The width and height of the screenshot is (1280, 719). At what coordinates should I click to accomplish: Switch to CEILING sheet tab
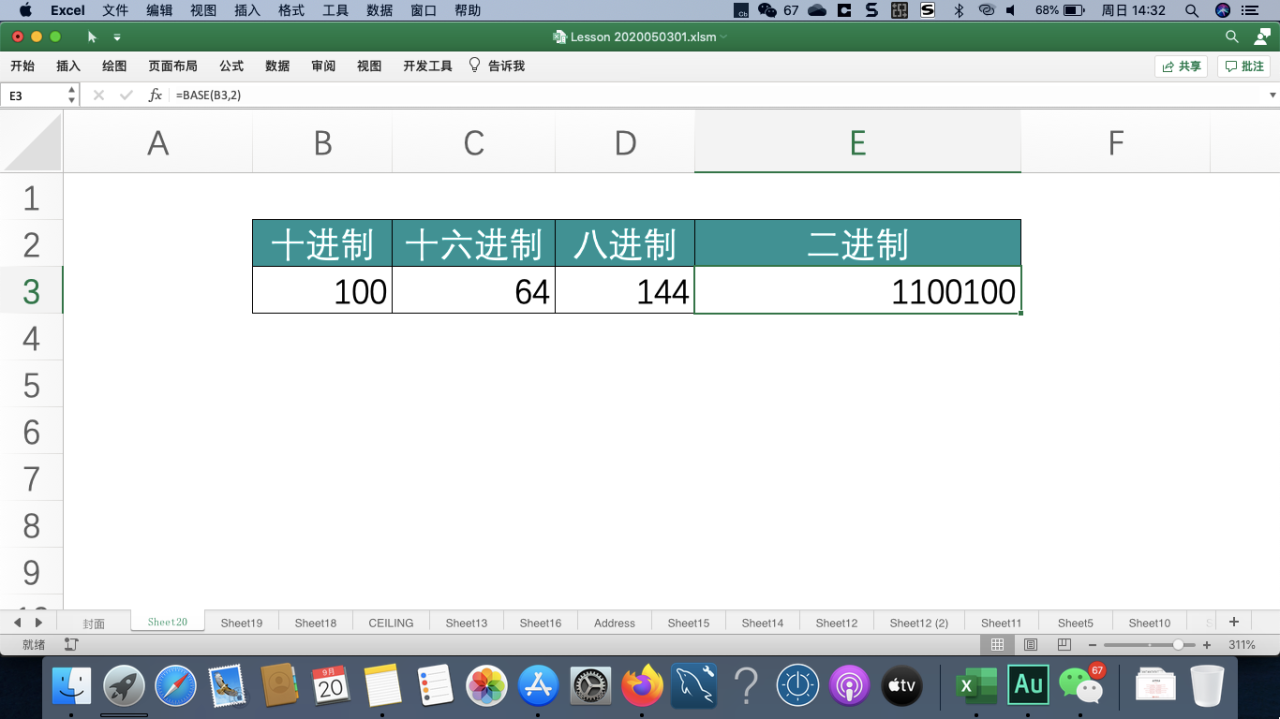tap(391, 622)
